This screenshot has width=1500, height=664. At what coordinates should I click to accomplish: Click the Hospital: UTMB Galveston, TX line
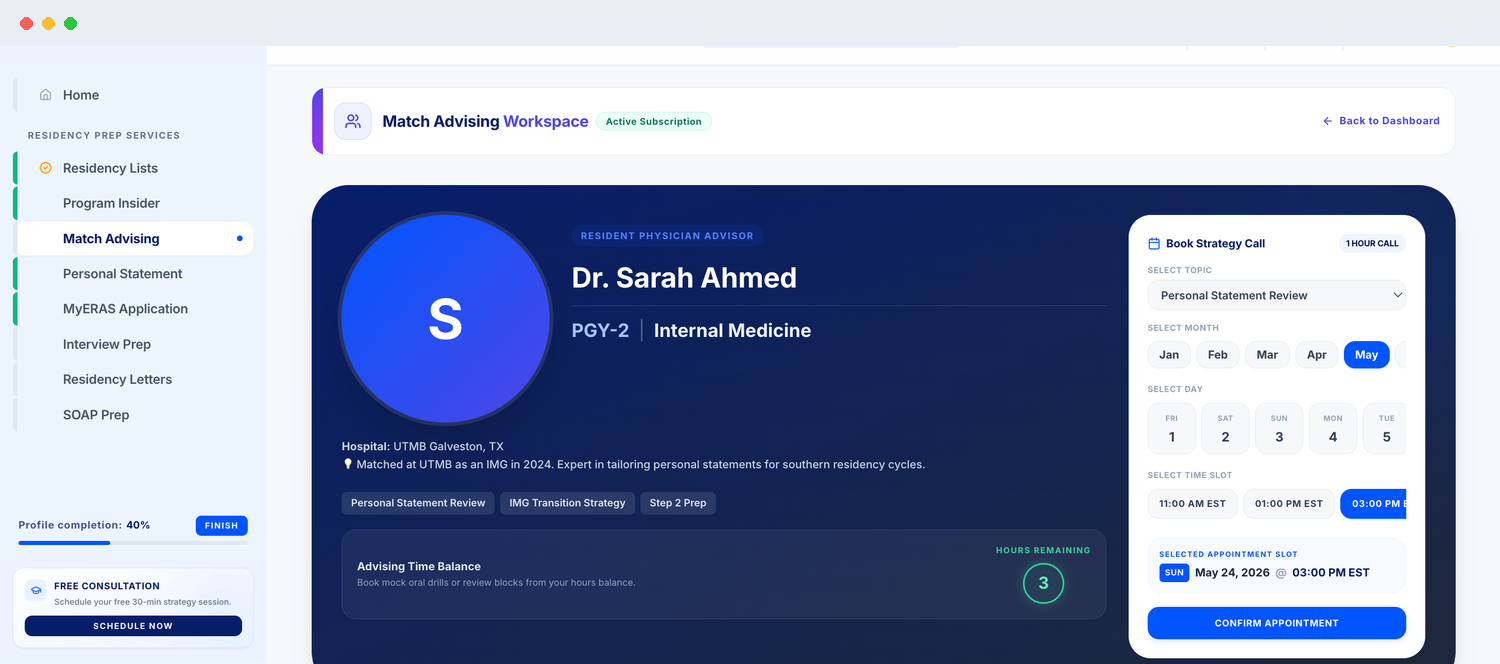point(422,446)
